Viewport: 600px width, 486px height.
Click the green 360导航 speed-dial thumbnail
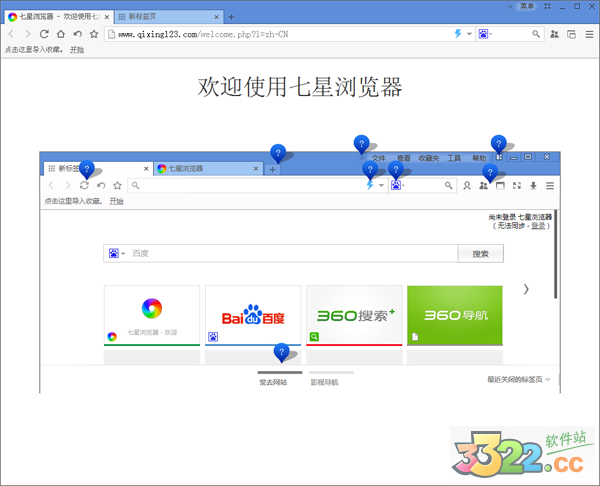point(455,315)
